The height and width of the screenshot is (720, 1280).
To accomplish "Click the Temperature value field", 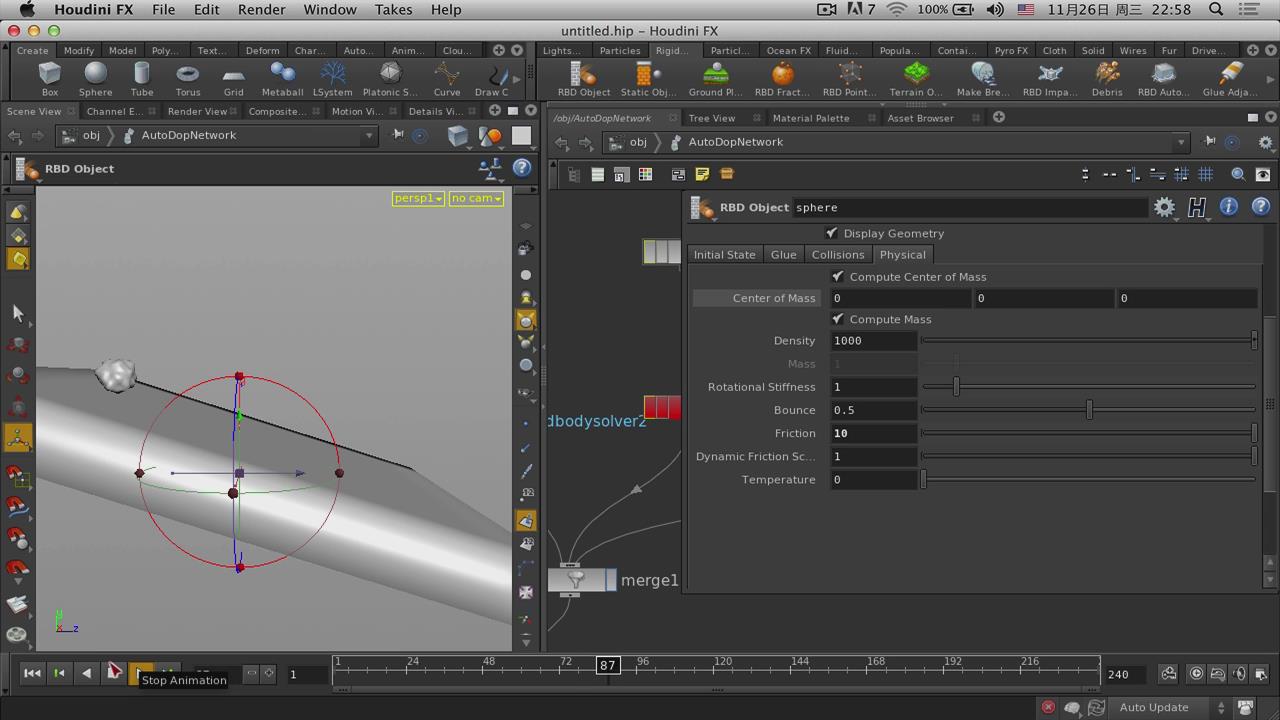I will [x=873, y=479].
